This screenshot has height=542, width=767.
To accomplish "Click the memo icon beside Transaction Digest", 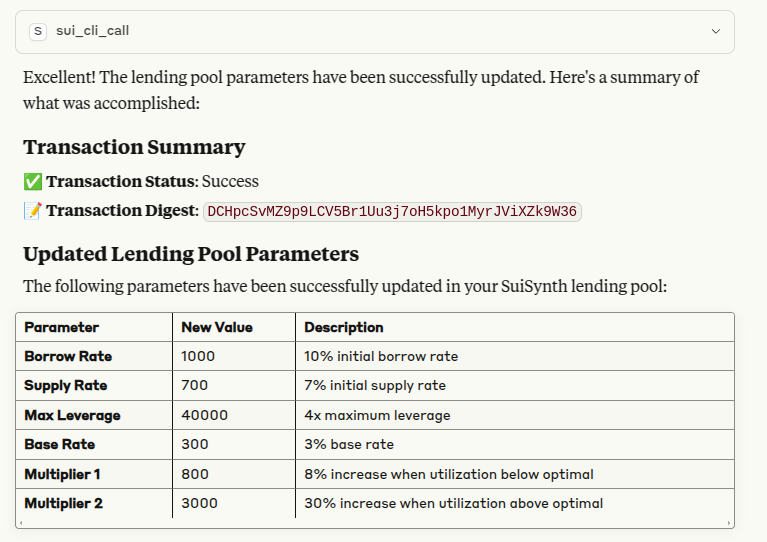I will pyautogui.click(x=32, y=210).
